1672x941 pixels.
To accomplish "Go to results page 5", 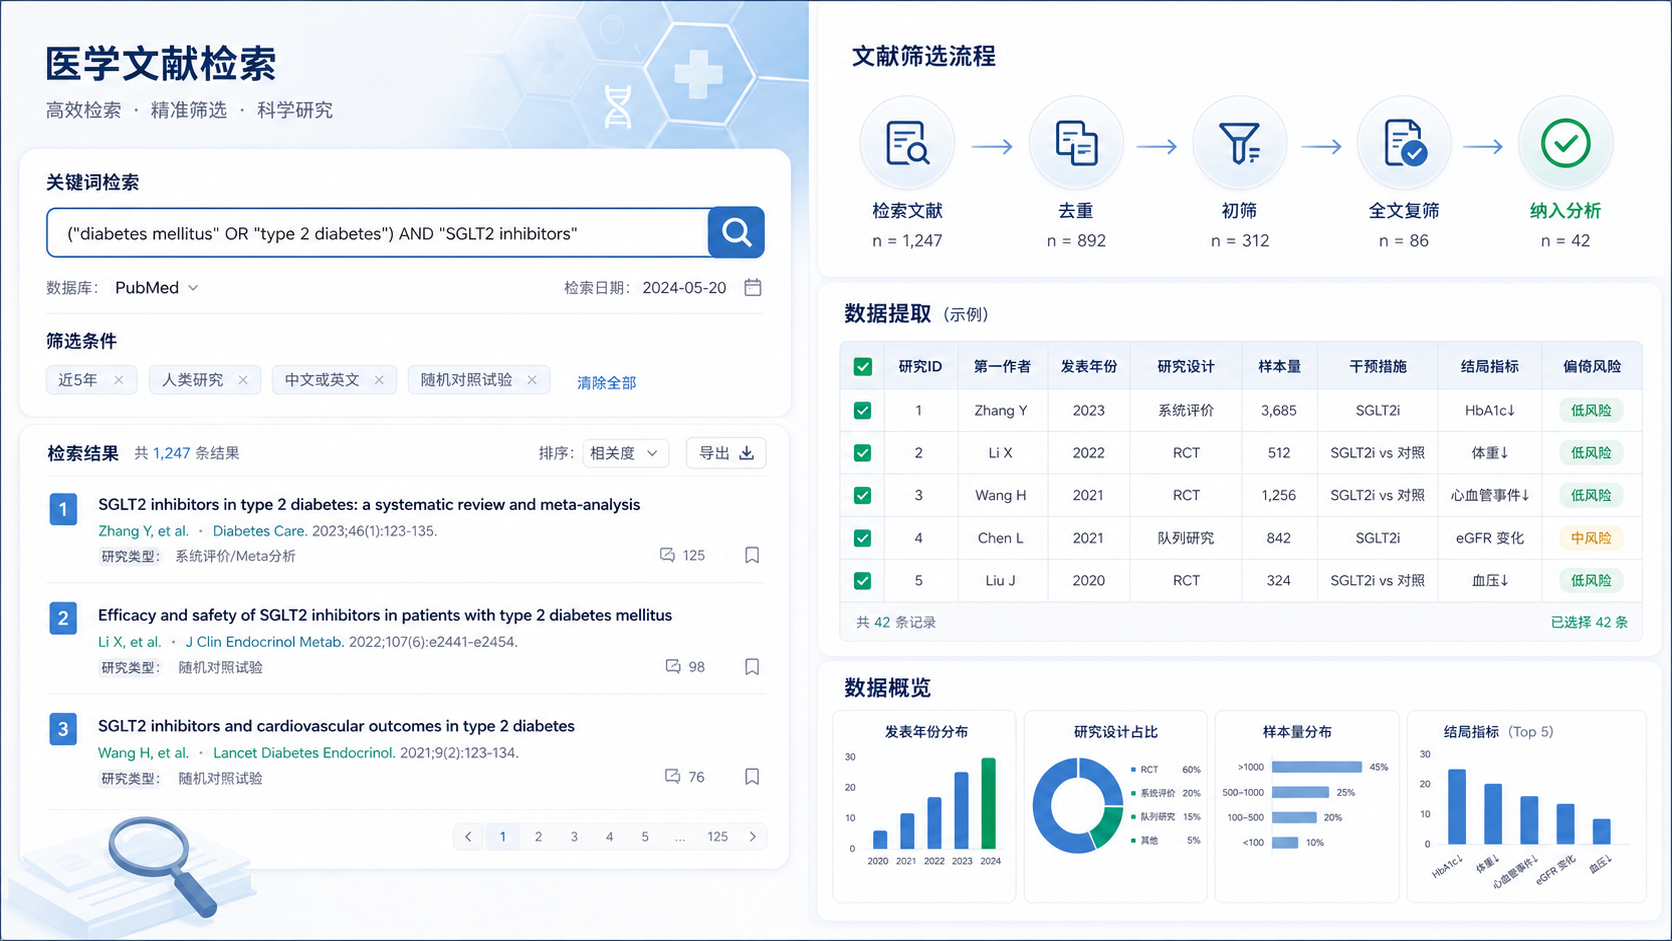I will click(x=645, y=837).
